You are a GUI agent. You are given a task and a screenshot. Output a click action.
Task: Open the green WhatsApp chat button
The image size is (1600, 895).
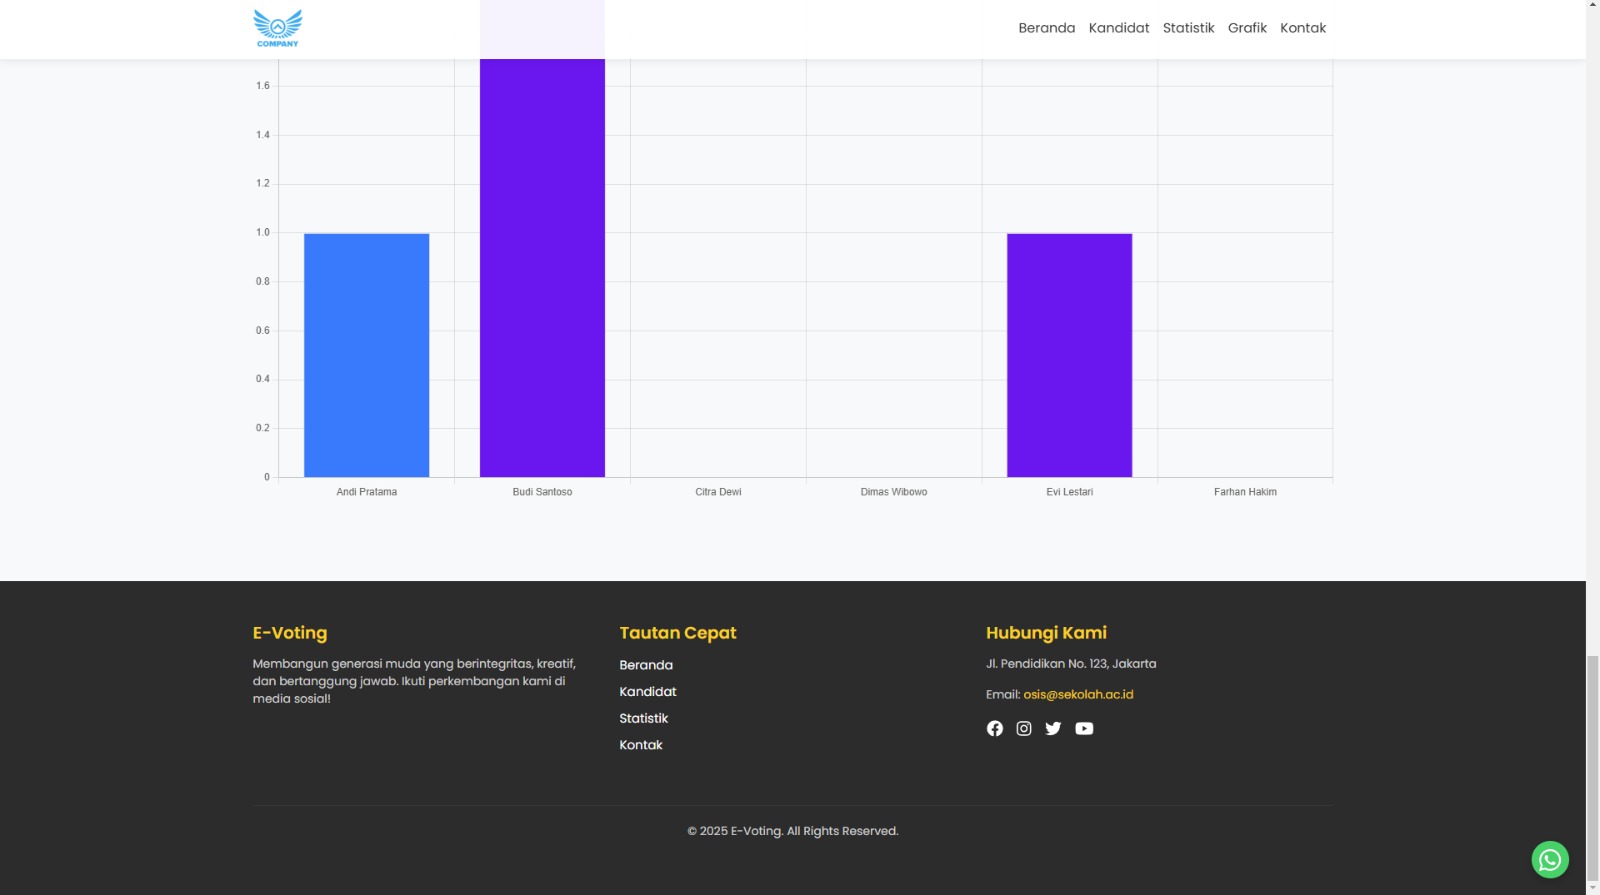click(x=1550, y=859)
